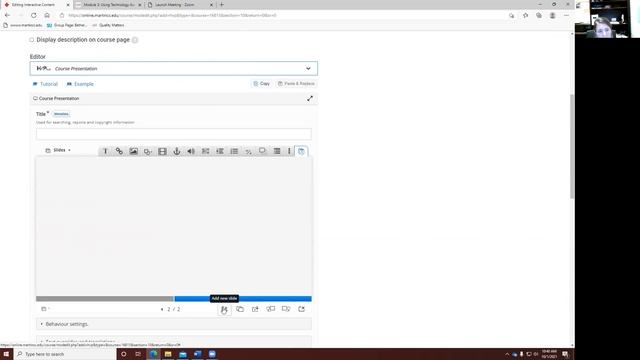Open more elements vertical dots menu
This screenshot has width=640, height=360.
coord(289,151)
